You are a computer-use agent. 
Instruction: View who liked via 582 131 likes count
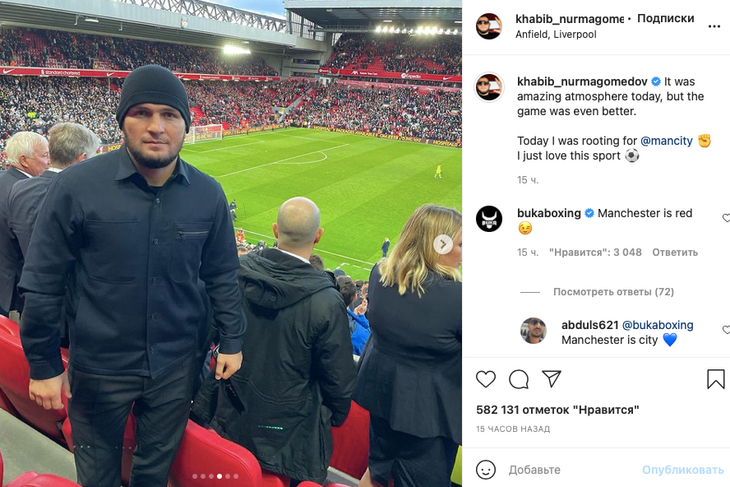(x=557, y=410)
